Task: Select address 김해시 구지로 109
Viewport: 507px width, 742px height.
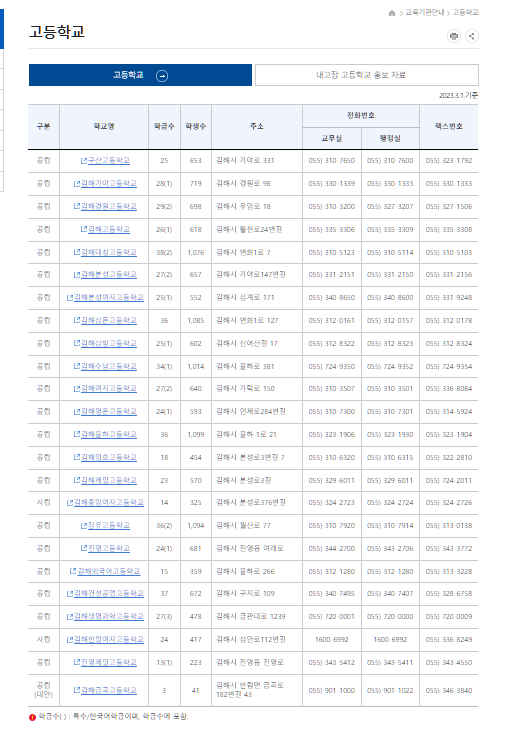Action: (245, 593)
